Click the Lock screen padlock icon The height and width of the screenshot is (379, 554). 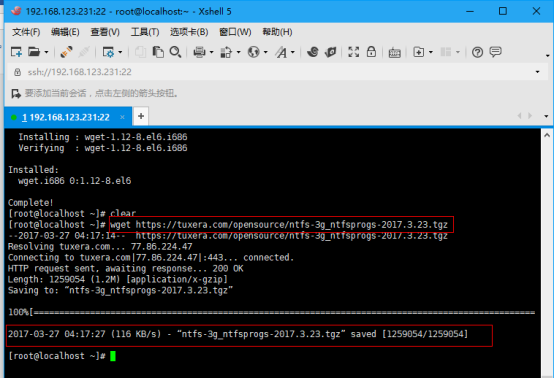pos(371,52)
